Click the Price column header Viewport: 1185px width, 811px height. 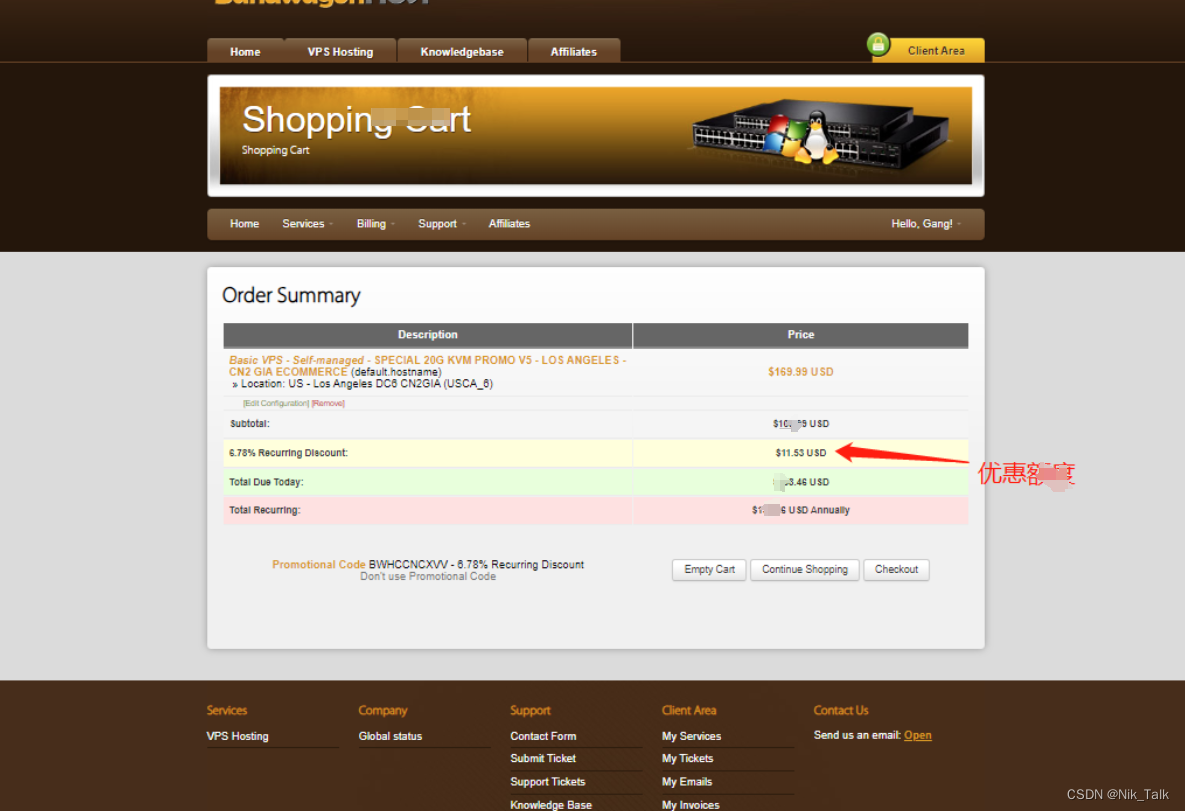[800, 335]
